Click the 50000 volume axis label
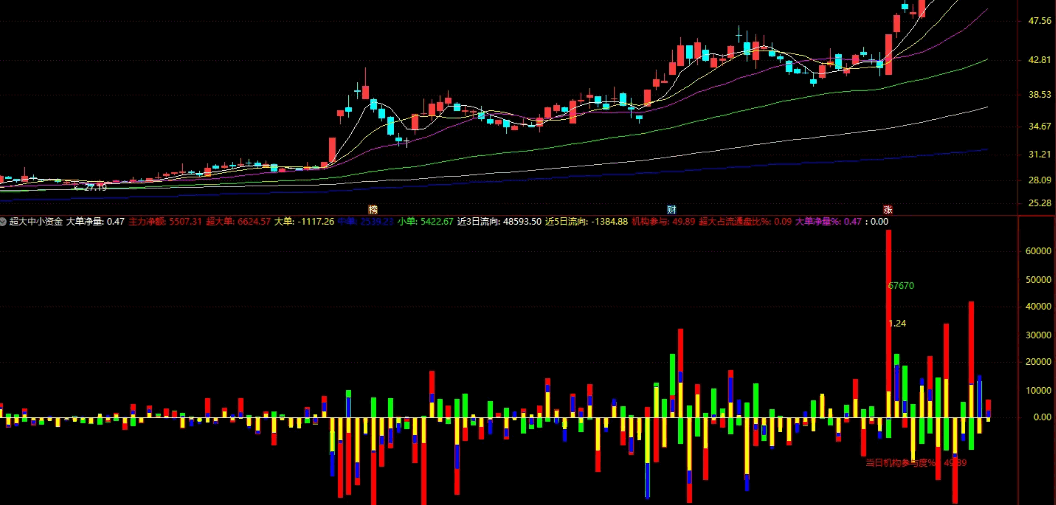This screenshot has height=505, width=1056. (1038, 279)
